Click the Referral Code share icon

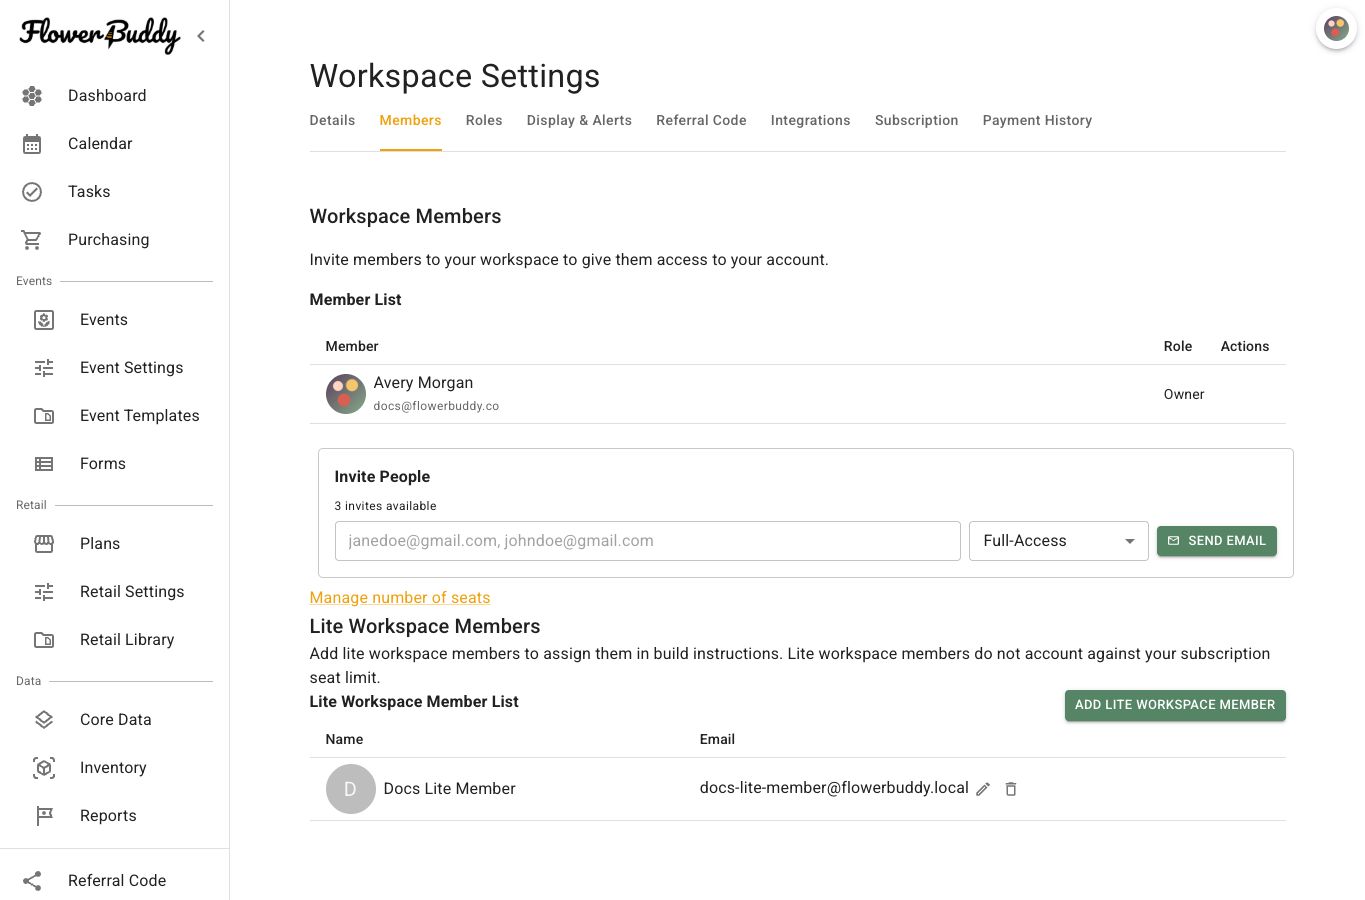tap(32, 881)
